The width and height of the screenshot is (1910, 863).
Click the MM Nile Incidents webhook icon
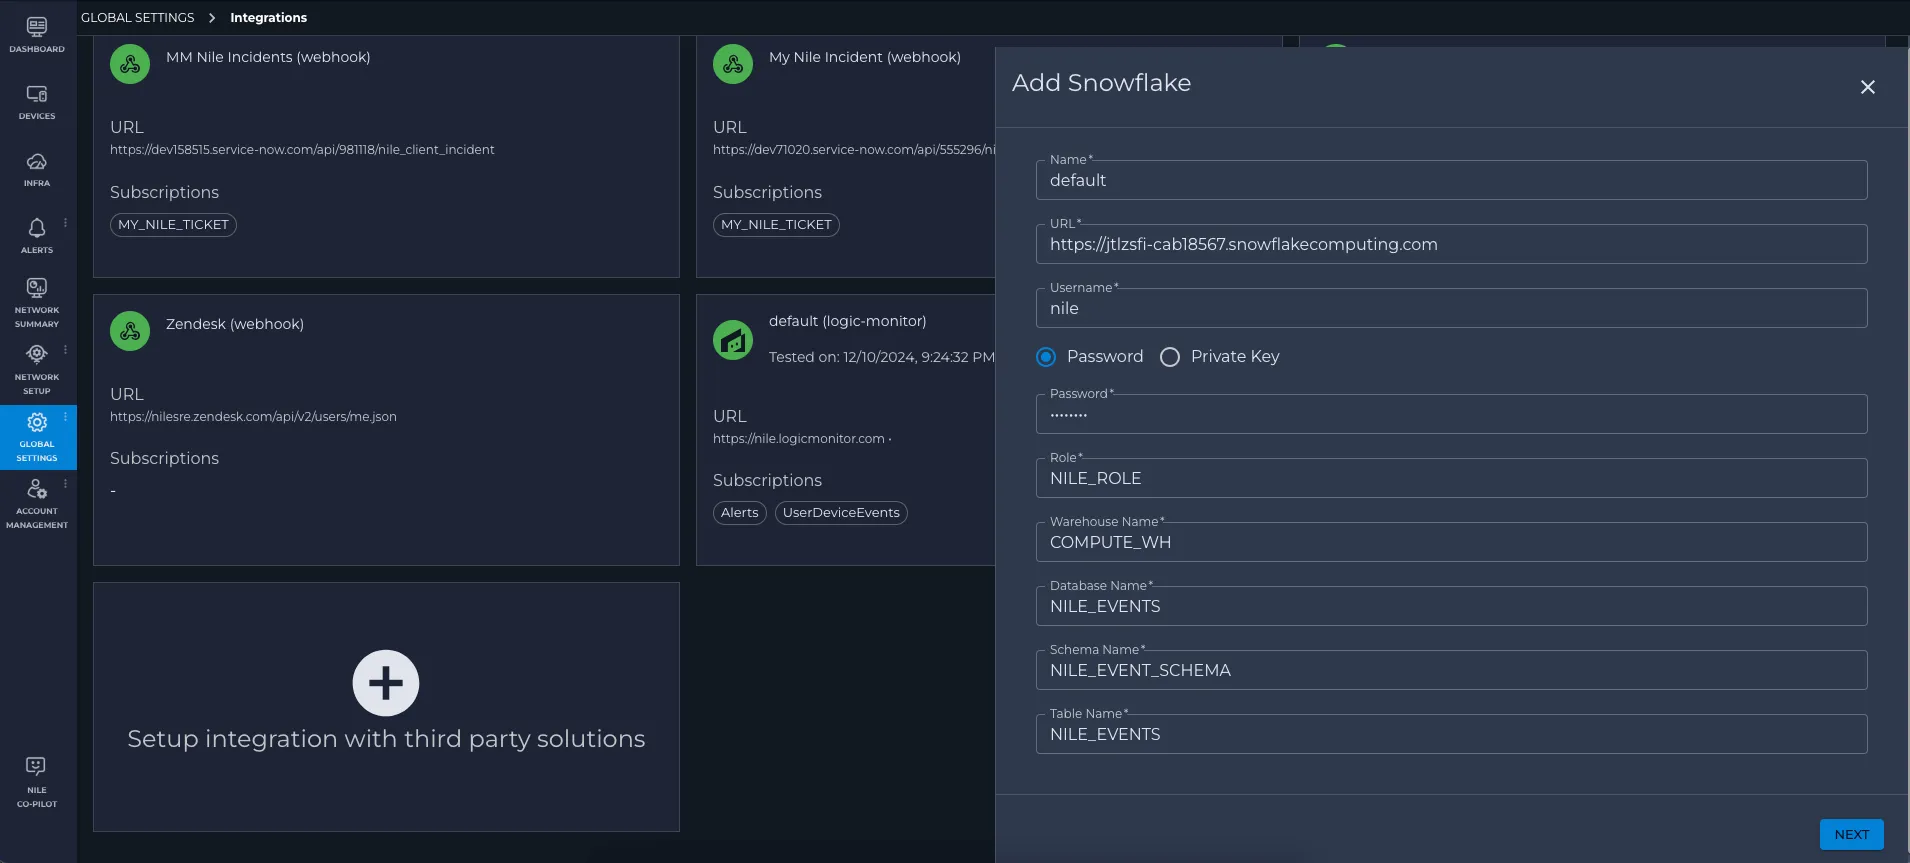tap(130, 64)
